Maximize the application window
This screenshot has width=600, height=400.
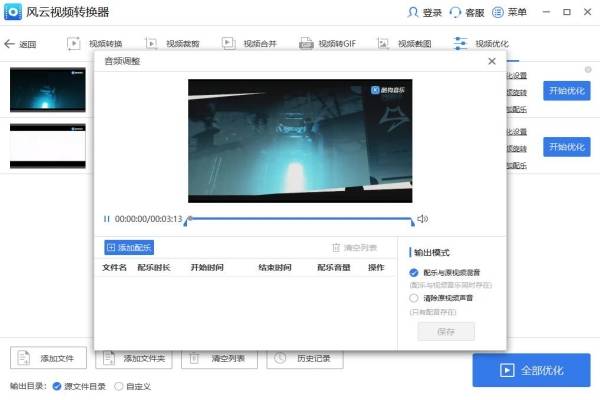567,12
